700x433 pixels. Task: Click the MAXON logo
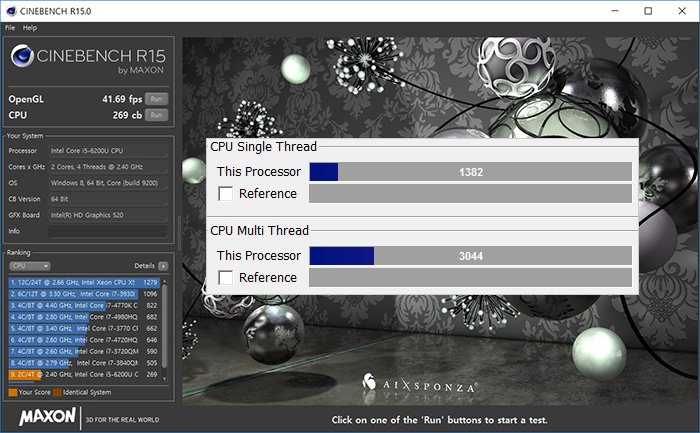(47, 417)
